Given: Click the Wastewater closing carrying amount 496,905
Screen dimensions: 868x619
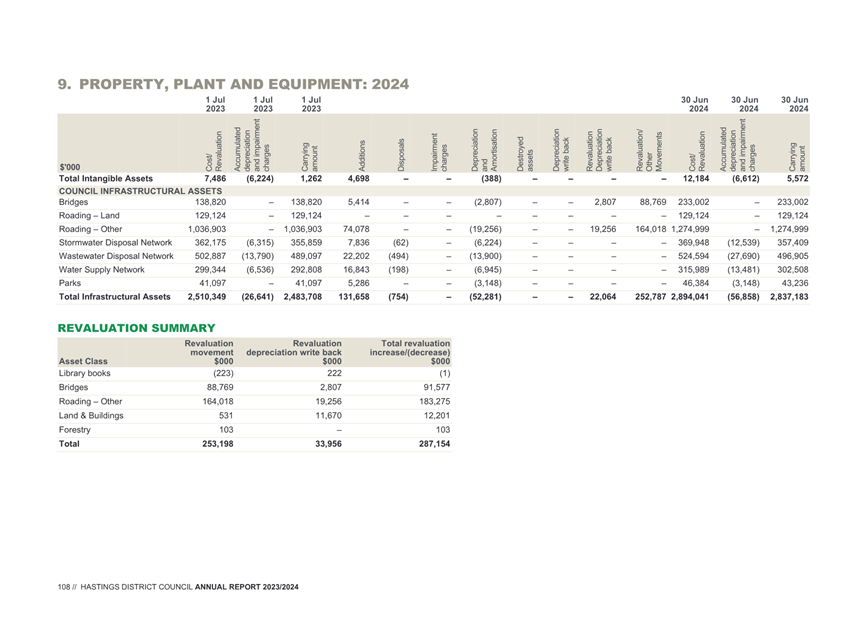Looking at the screenshot, I should [793, 256].
